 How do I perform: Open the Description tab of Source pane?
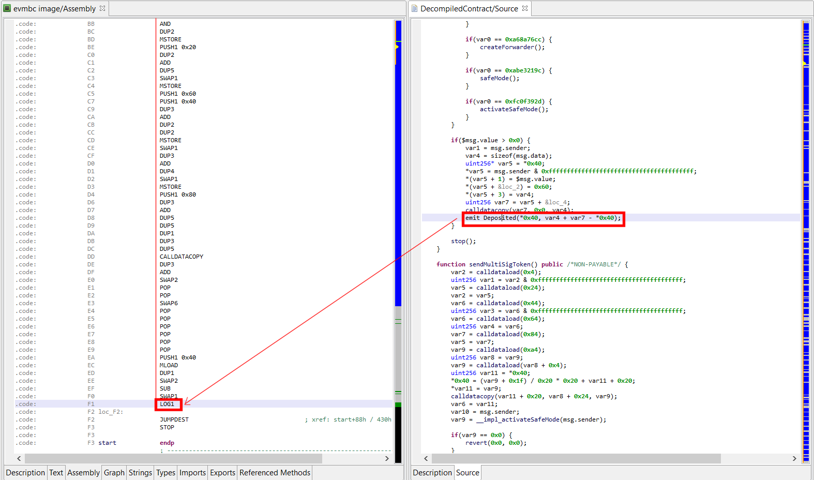(x=432, y=473)
